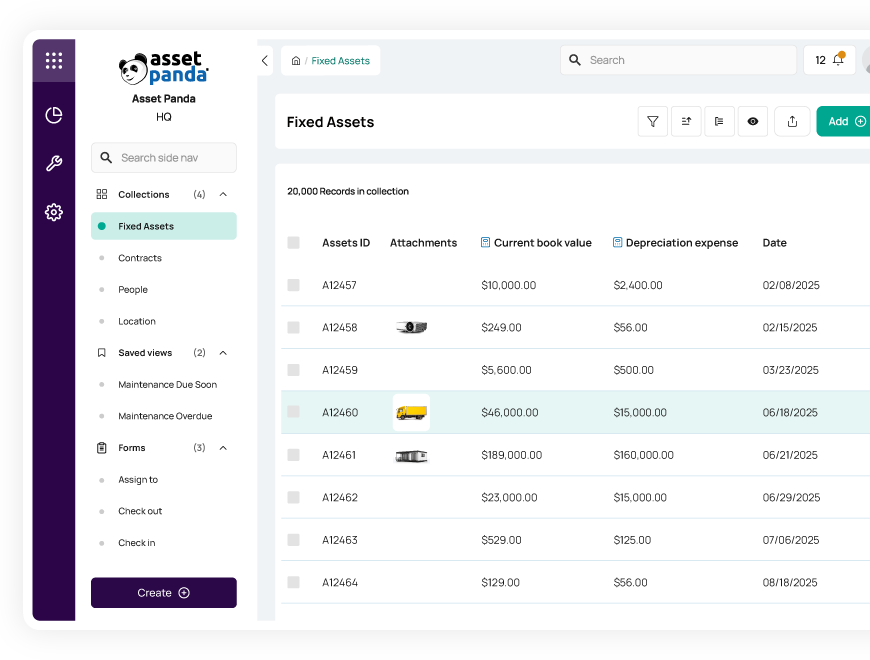Viewport: 870px width, 660px height.
Task: Open the dashboard pie chart icon
Action: coord(54,115)
